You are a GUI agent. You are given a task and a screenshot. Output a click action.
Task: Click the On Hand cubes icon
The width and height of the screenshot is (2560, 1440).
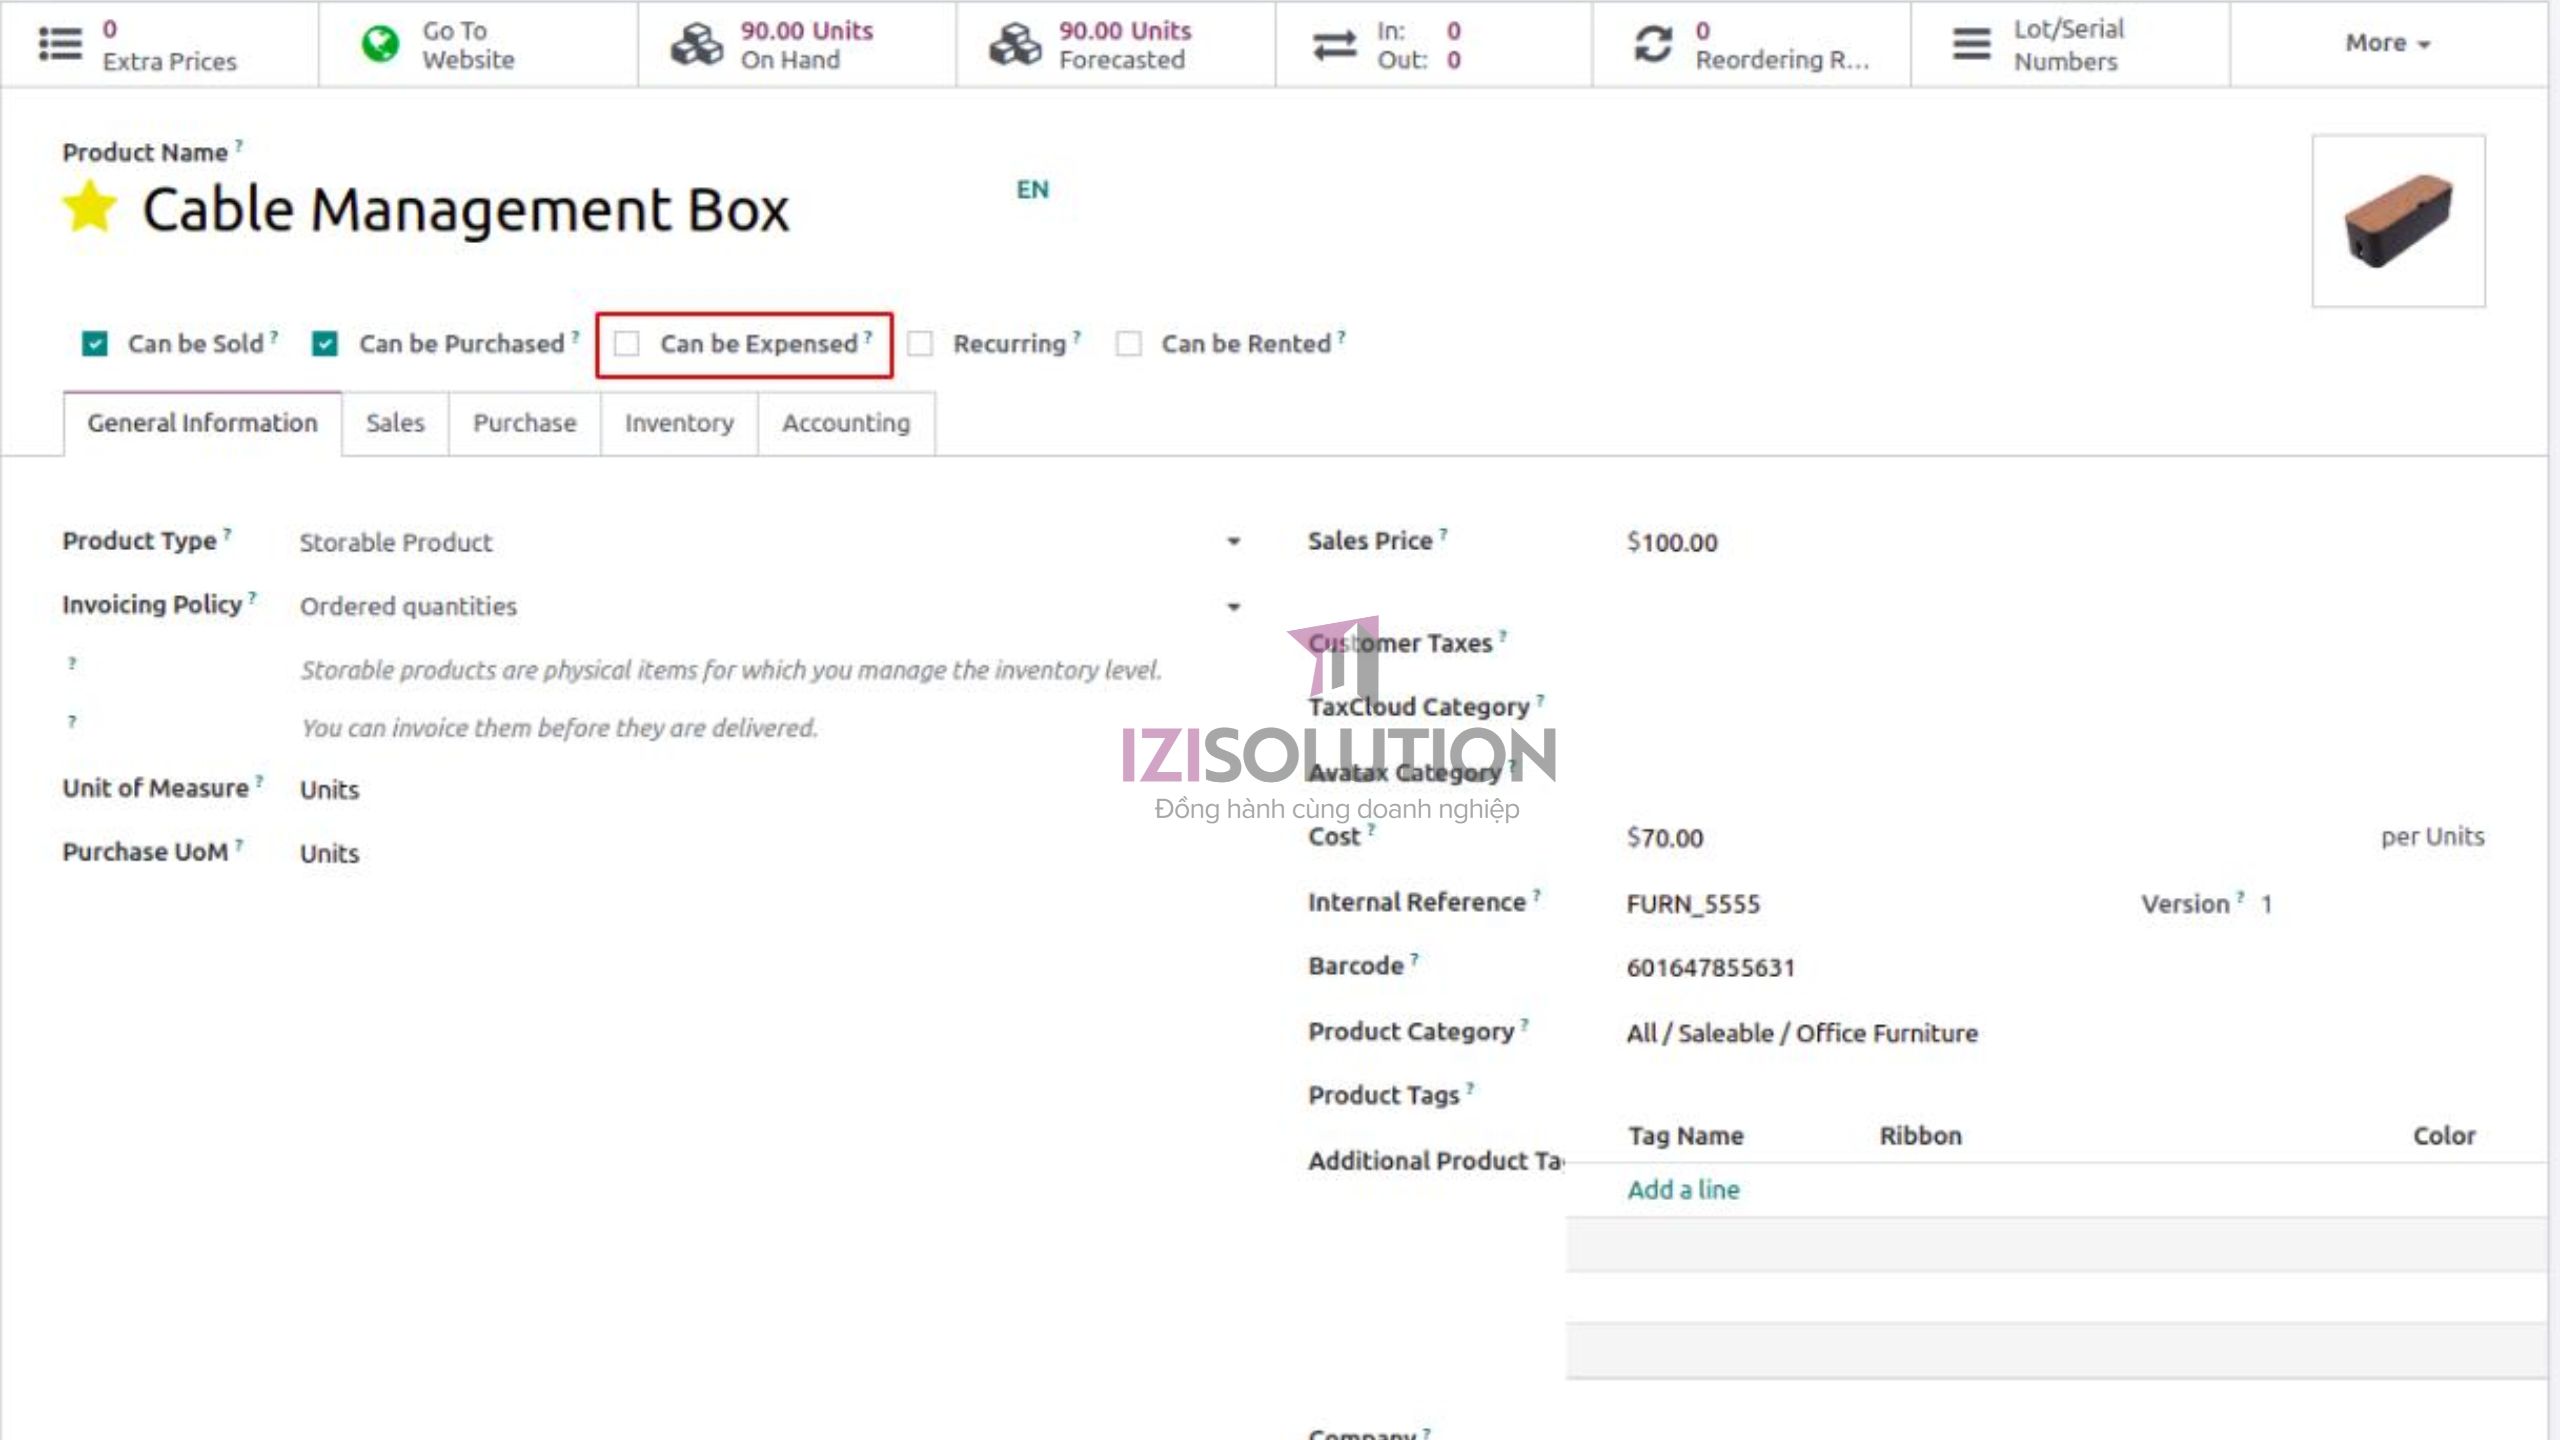[696, 44]
